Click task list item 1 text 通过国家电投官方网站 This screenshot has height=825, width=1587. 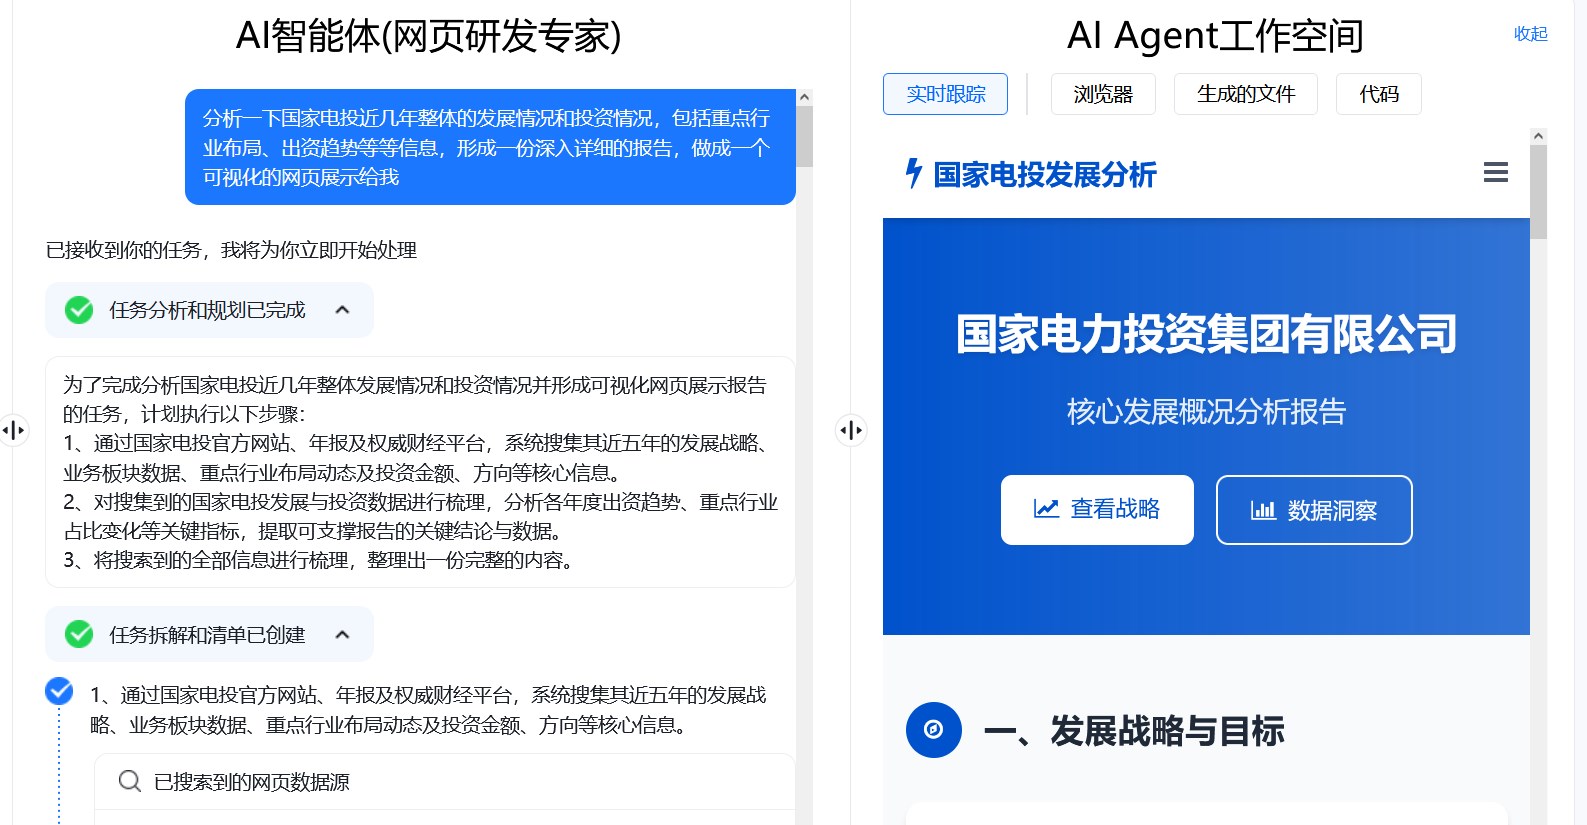click(428, 709)
